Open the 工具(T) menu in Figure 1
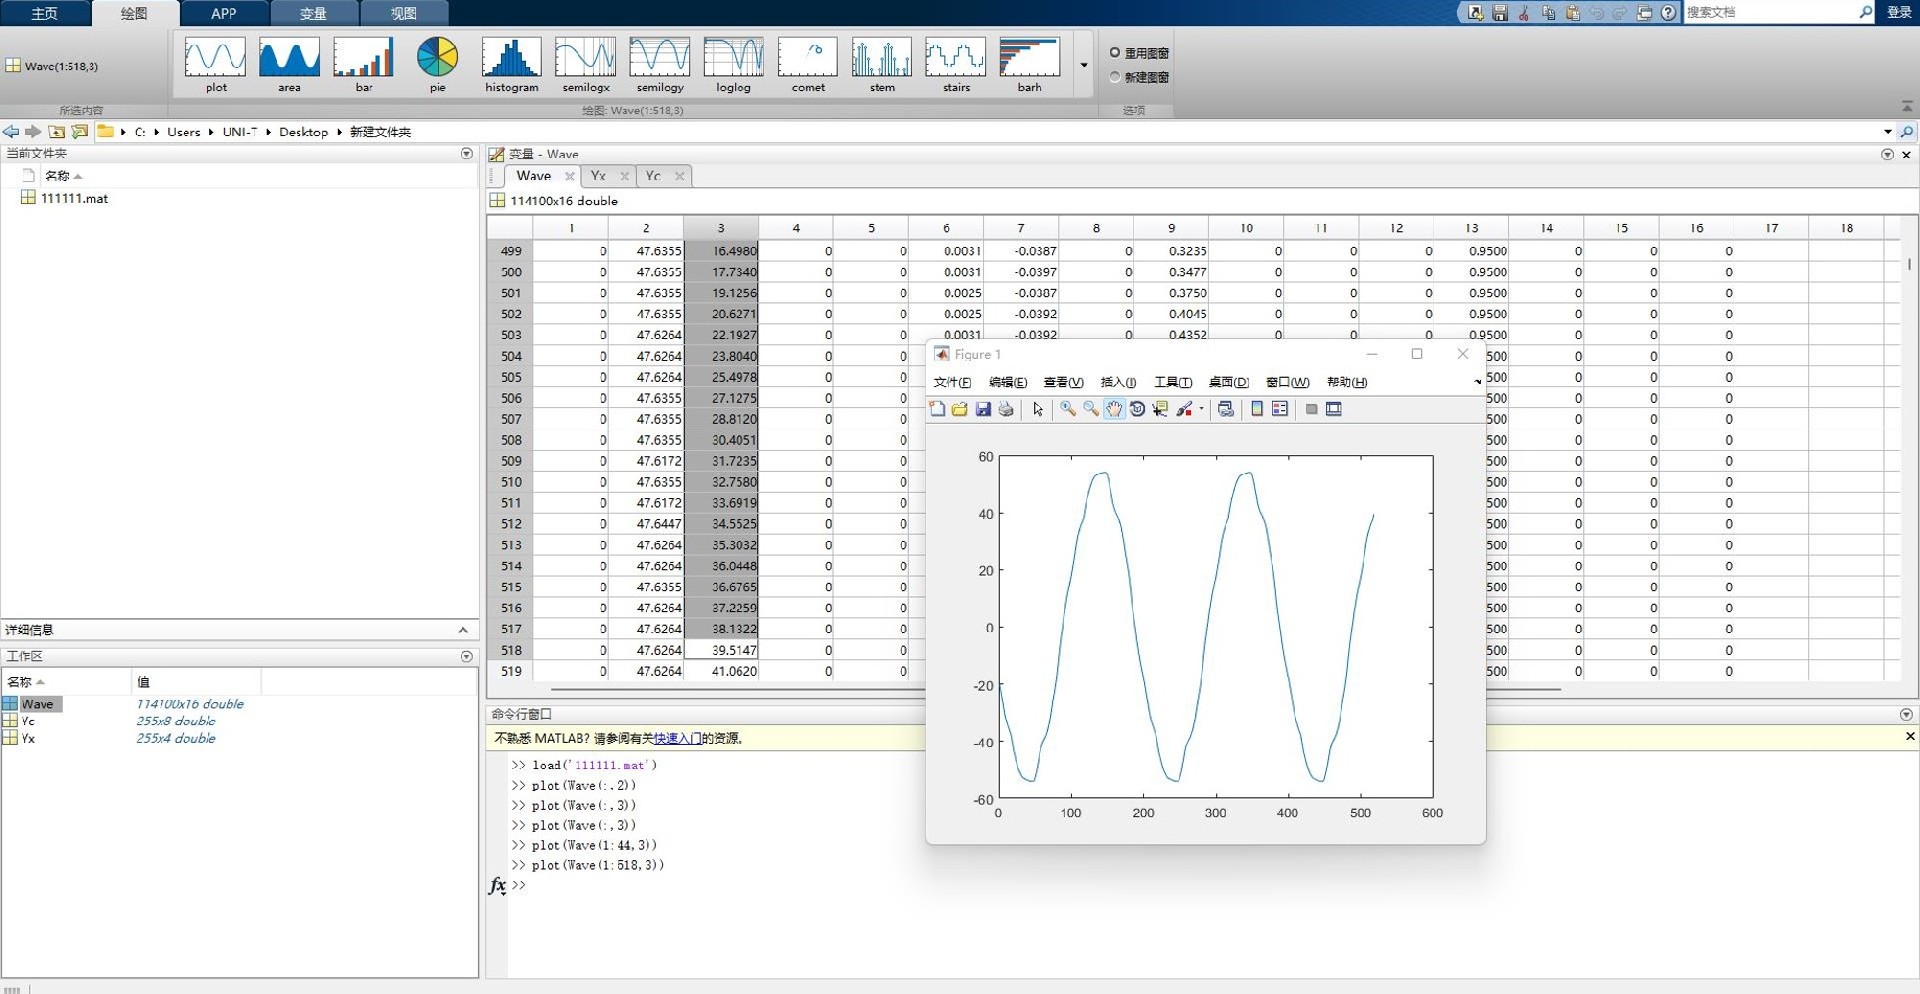 [x=1172, y=382]
